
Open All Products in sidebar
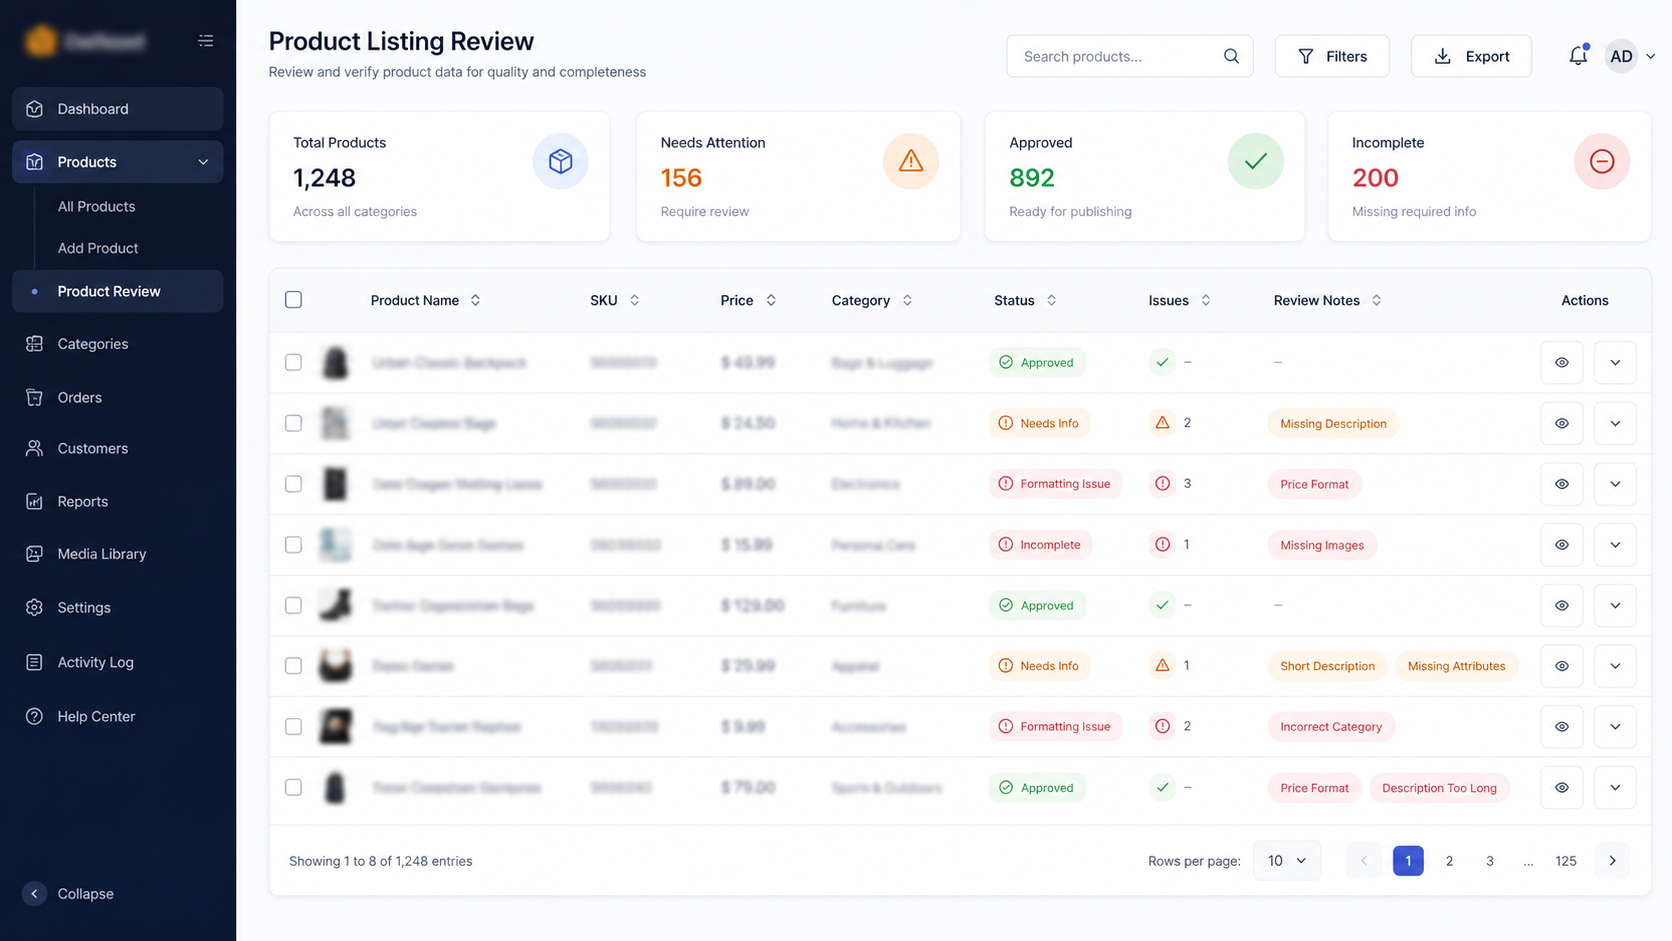click(96, 206)
